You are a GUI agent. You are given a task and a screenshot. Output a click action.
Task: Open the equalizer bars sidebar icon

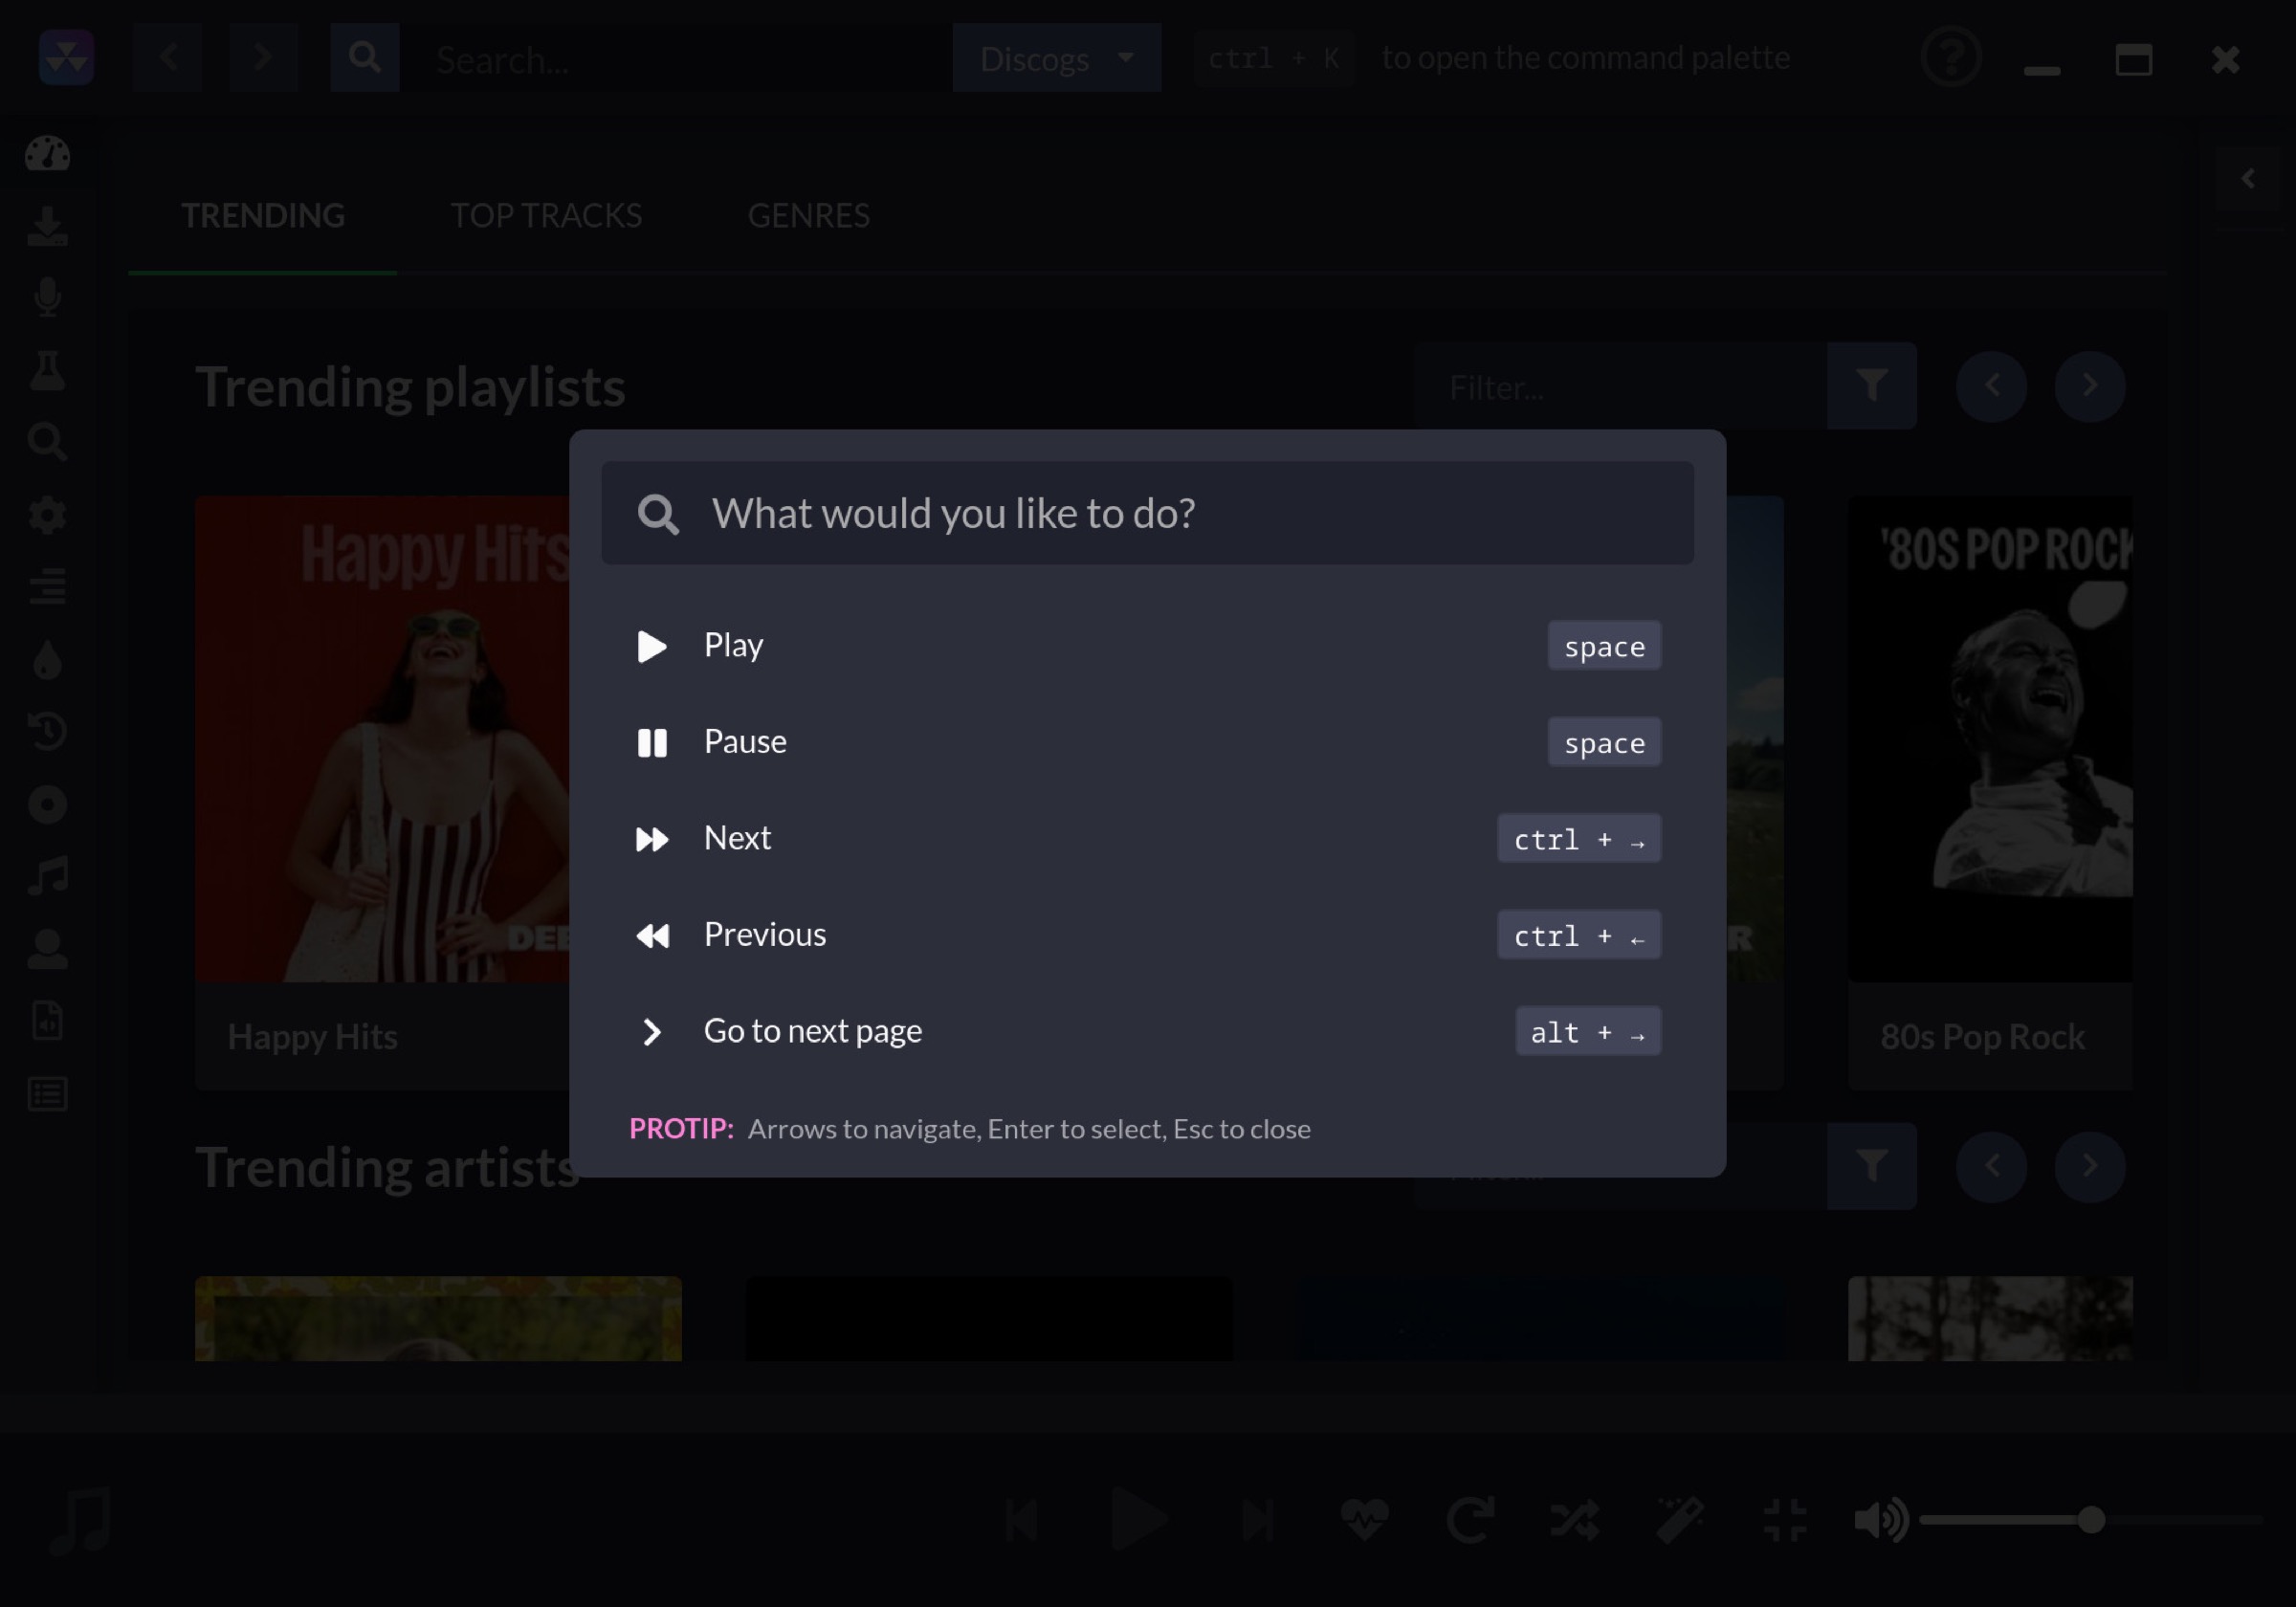(47, 586)
